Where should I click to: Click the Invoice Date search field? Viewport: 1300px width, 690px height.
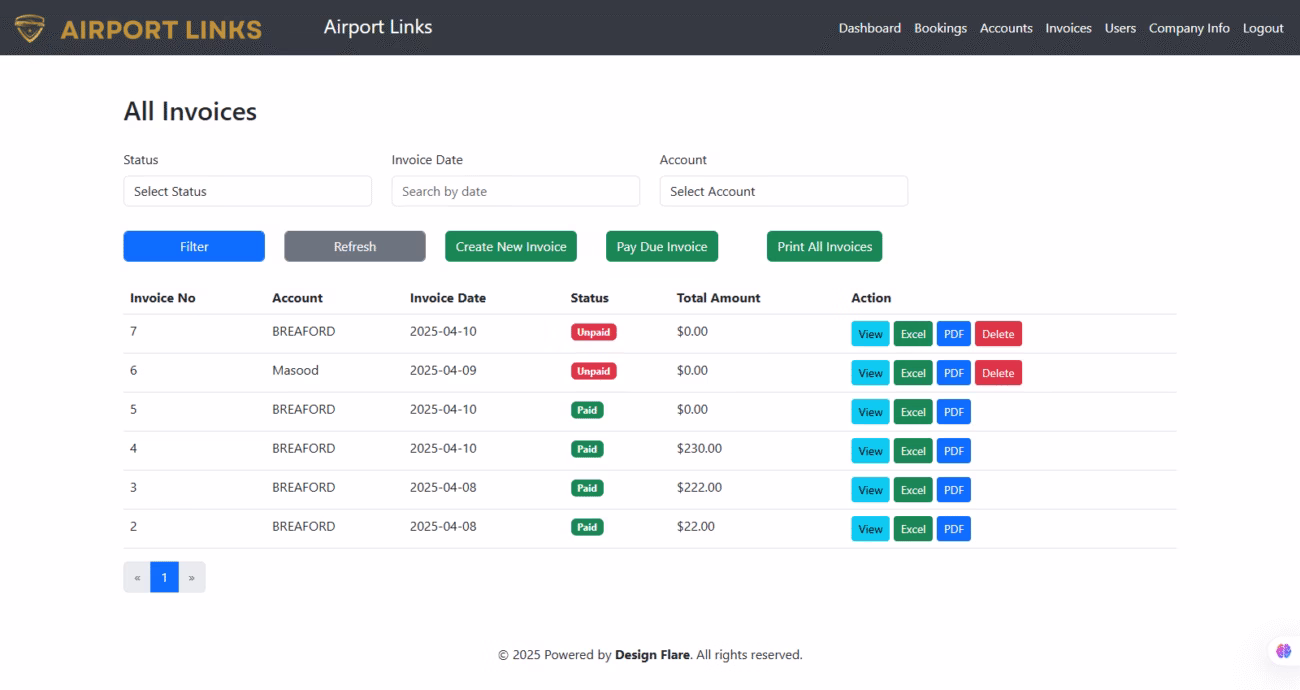[515, 191]
